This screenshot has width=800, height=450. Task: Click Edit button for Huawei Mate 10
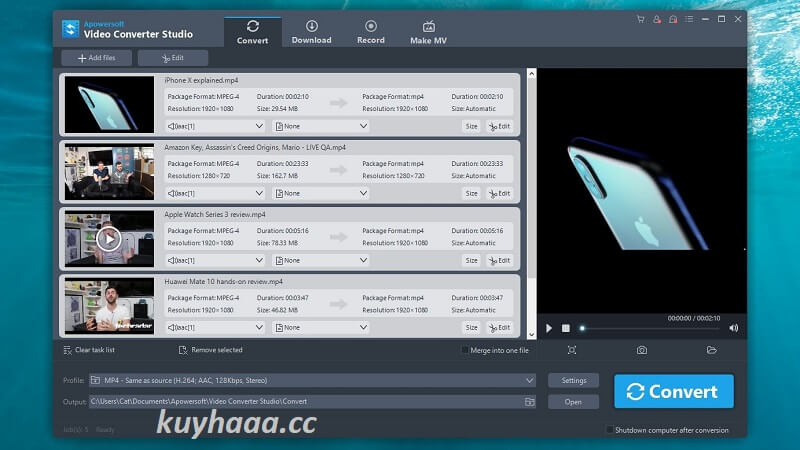click(x=499, y=328)
